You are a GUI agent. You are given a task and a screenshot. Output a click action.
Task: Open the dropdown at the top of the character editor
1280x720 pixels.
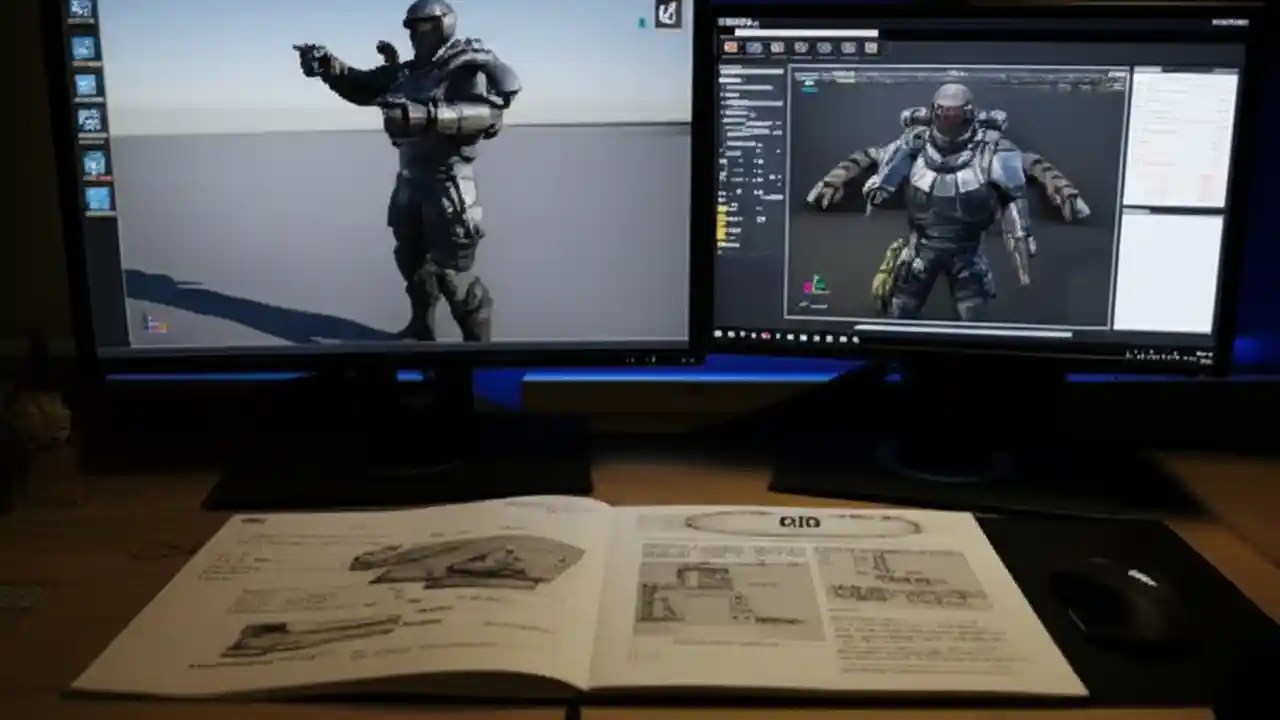click(805, 32)
